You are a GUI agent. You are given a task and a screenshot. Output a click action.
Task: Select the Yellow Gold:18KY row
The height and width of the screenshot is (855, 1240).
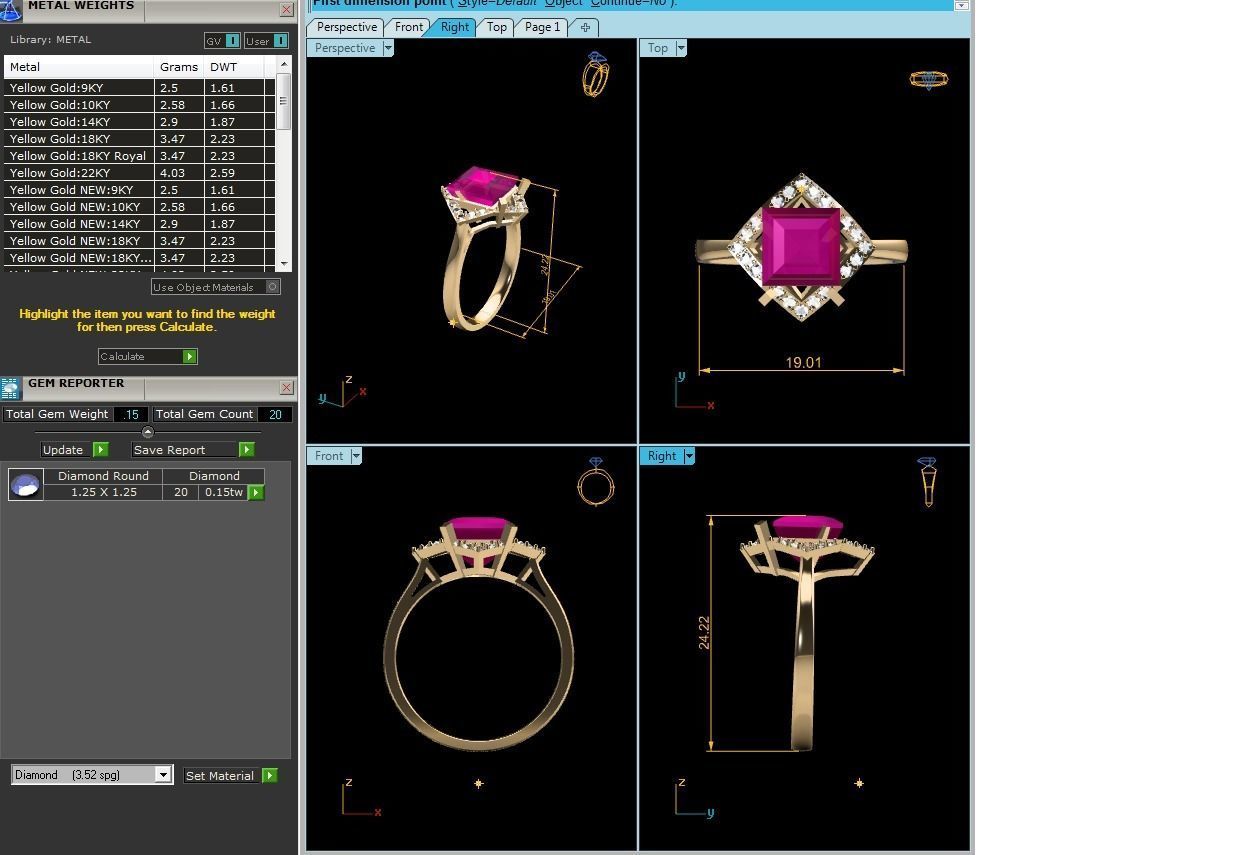[x=139, y=139]
